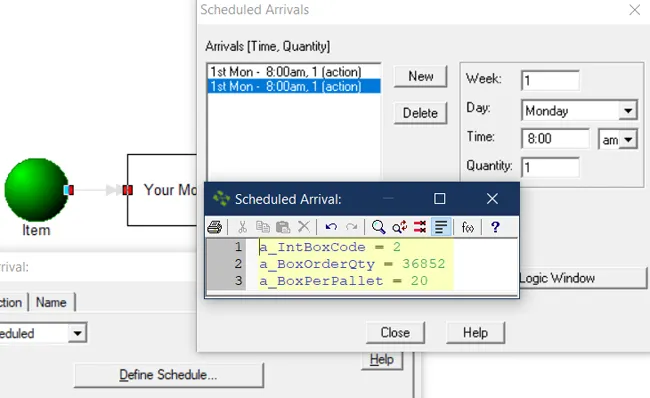The width and height of the screenshot is (650, 398).
Task: Click the red connector on Your Model box
Action: (x=128, y=190)
